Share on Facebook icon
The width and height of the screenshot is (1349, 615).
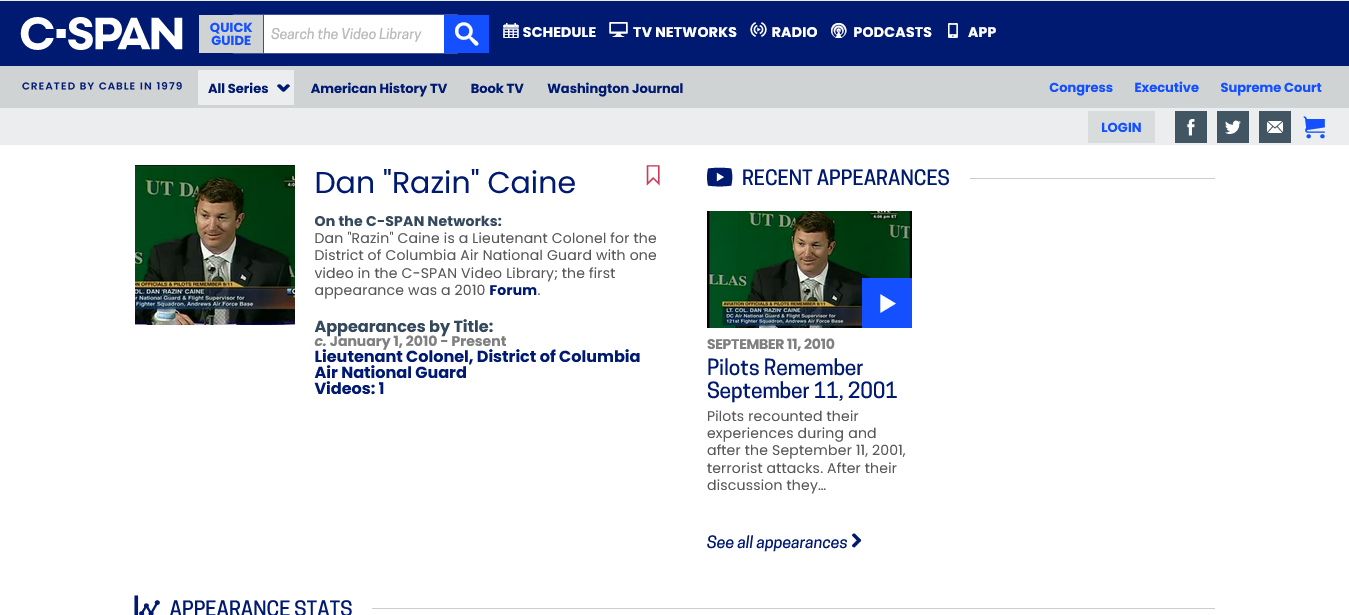[x=1191, y=127]
